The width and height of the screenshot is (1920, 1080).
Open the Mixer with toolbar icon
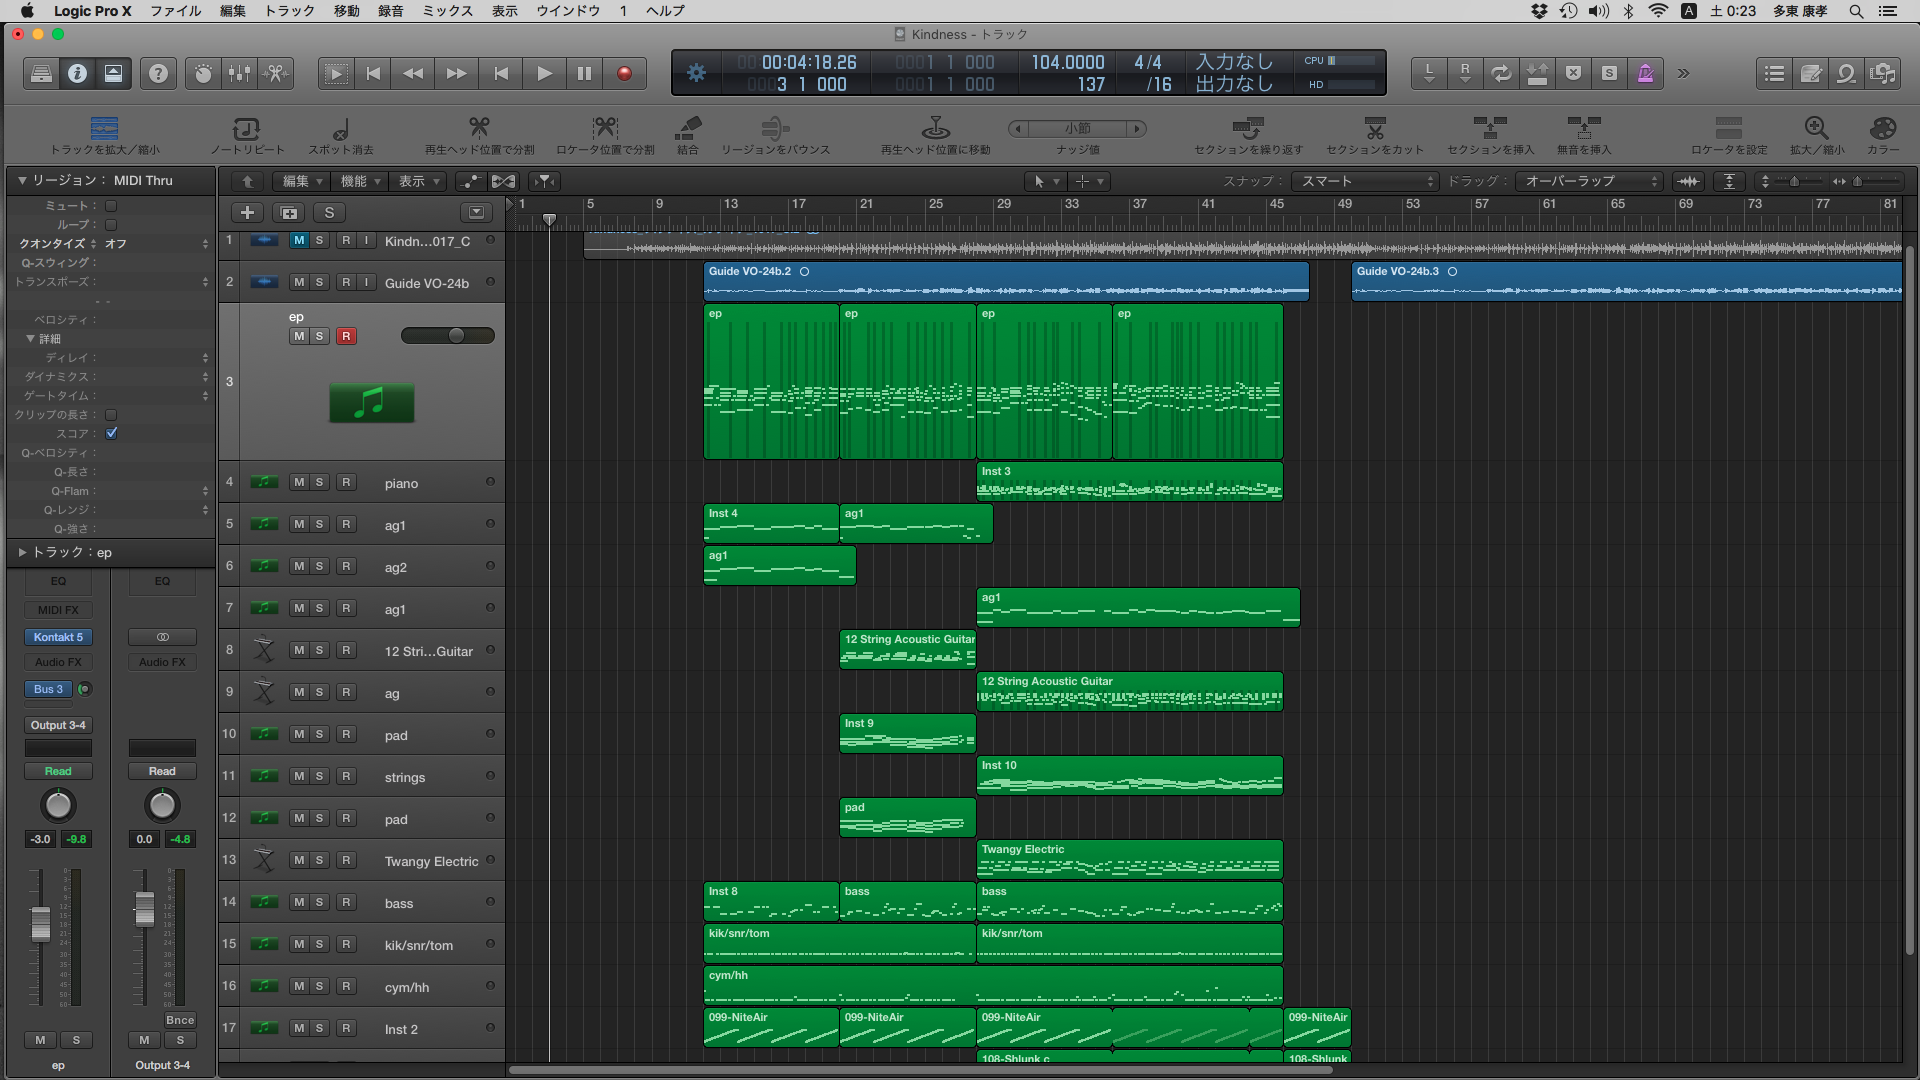point(240,73)
